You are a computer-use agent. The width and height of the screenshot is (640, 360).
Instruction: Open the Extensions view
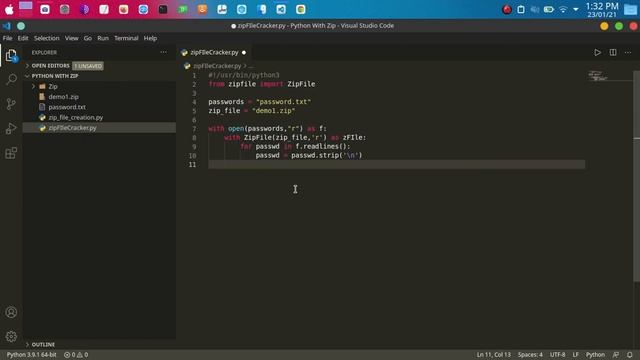pos(11,153)
